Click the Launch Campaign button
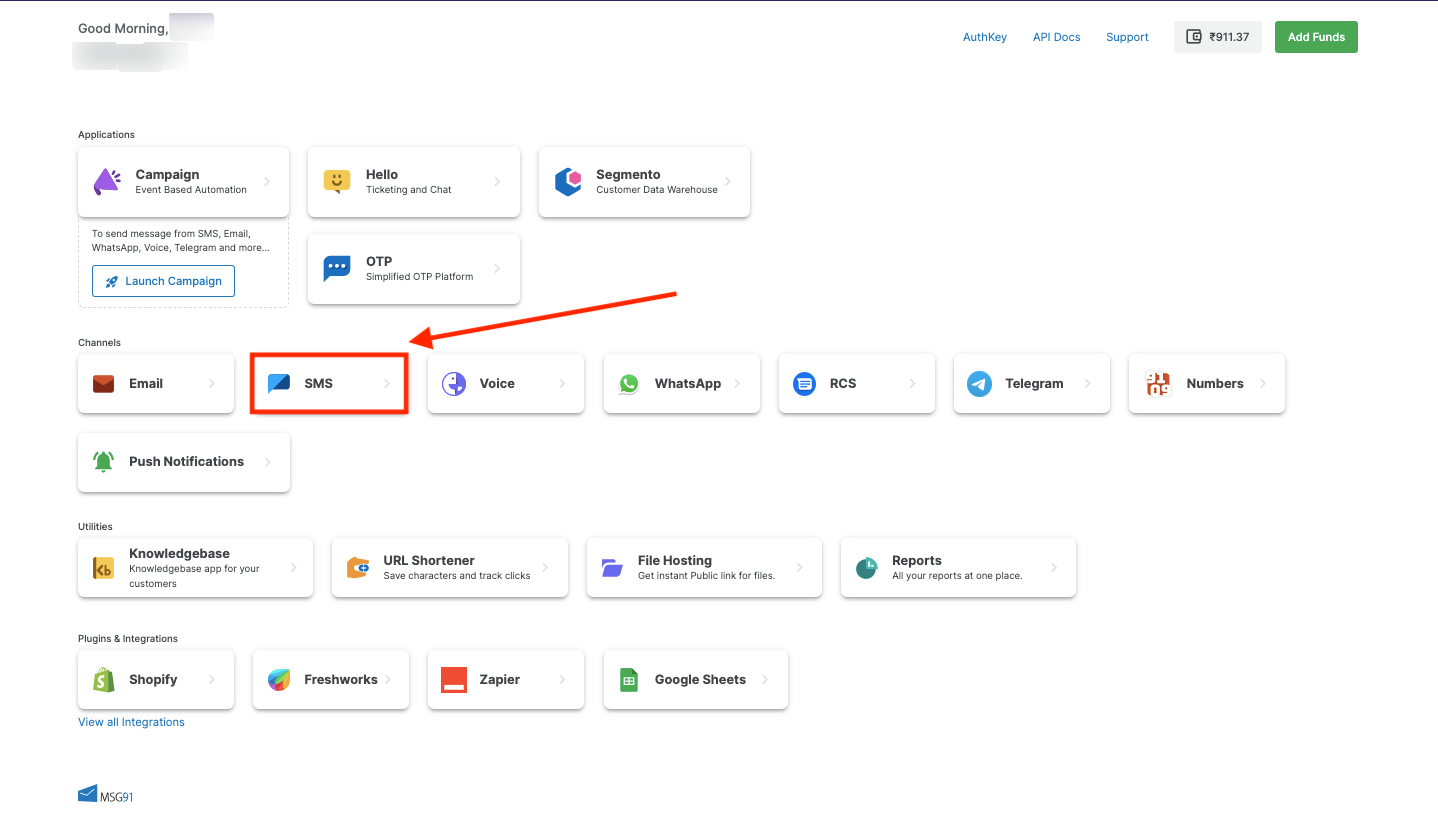The height and width of the screenshot is (826, 1438). point(163,281)
